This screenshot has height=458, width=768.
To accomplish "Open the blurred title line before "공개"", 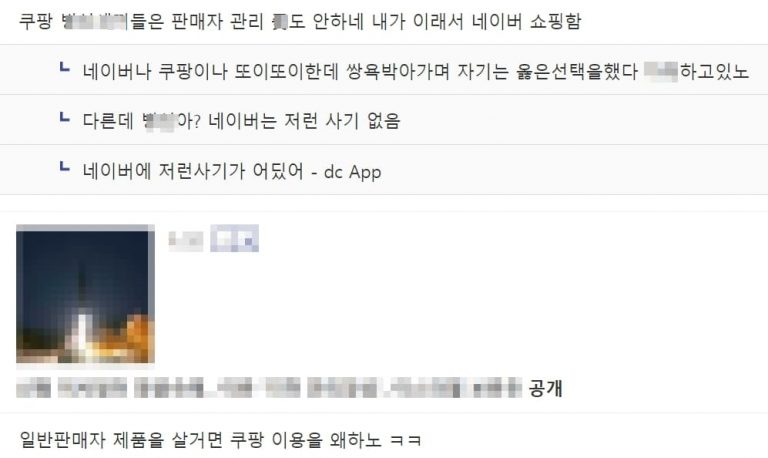I will coord(268,387).
